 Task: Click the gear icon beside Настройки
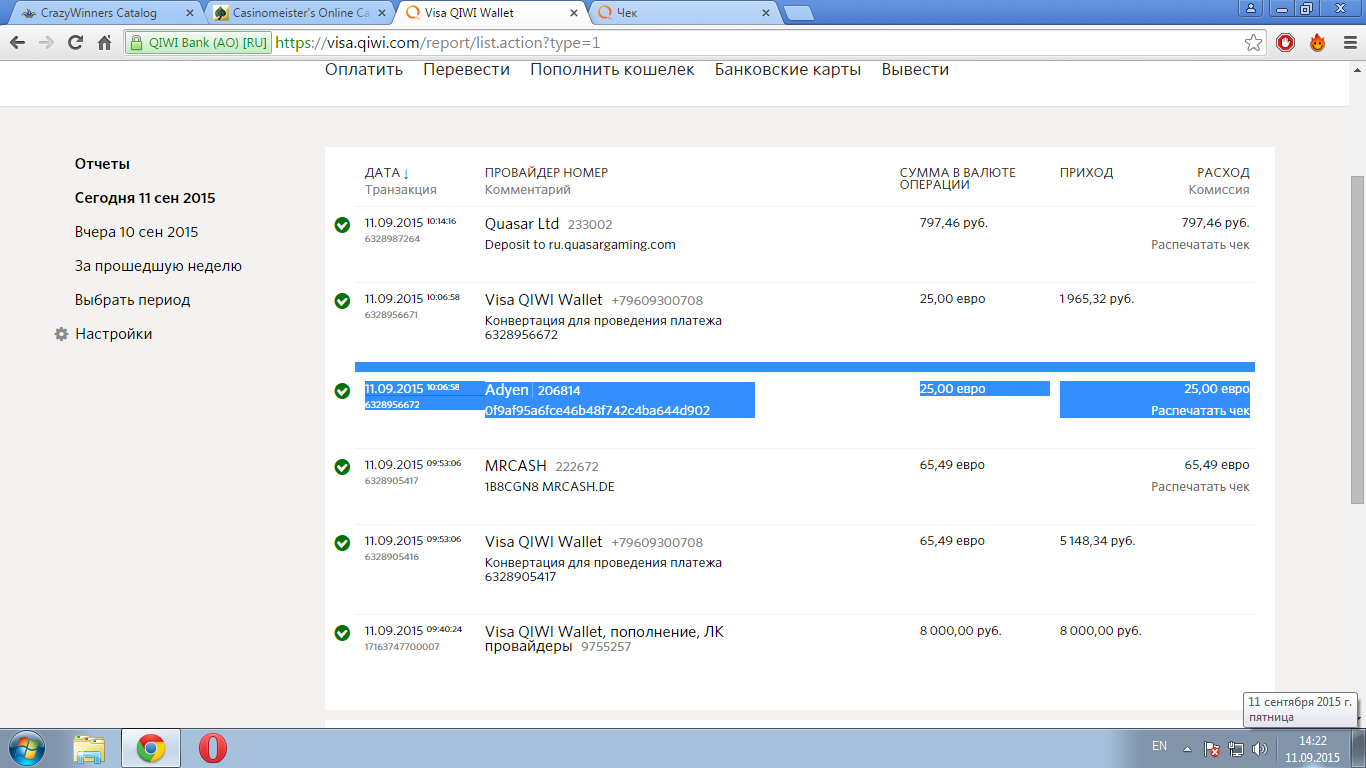coord(62,334)
